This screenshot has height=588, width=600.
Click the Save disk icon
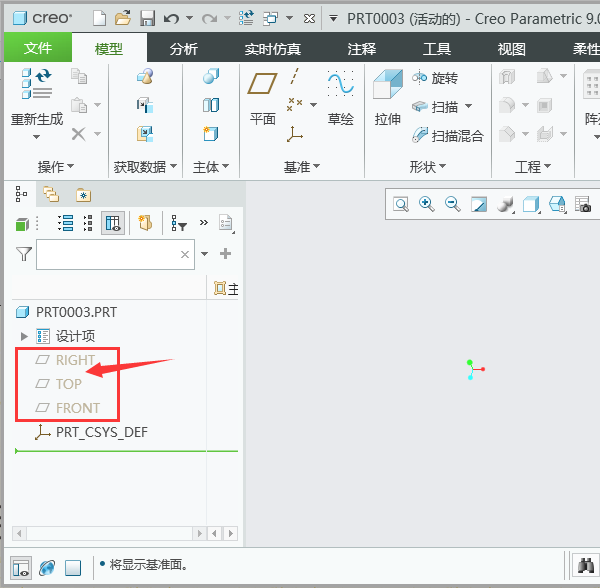[x=147, y=18]
